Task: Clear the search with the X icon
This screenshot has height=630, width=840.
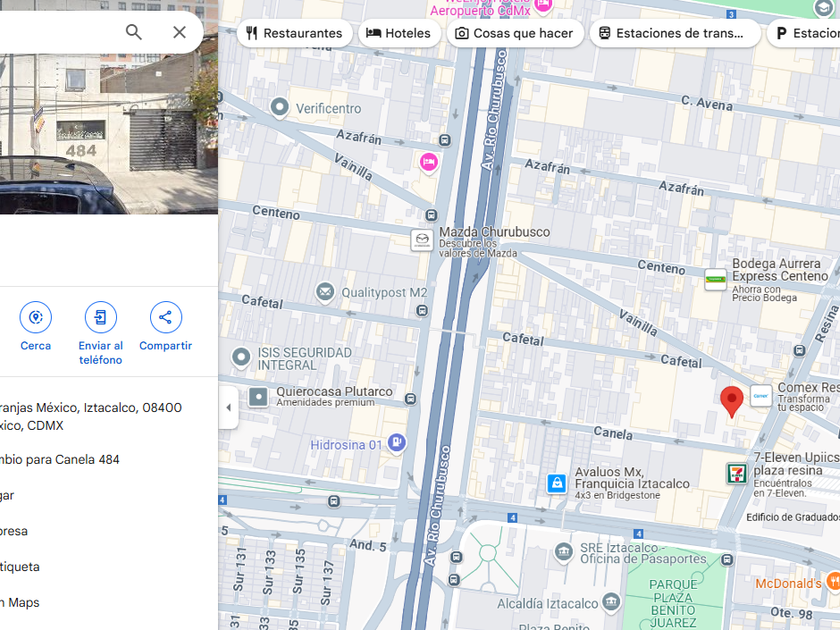Action: pyautogui.click(x=179, y=32)
